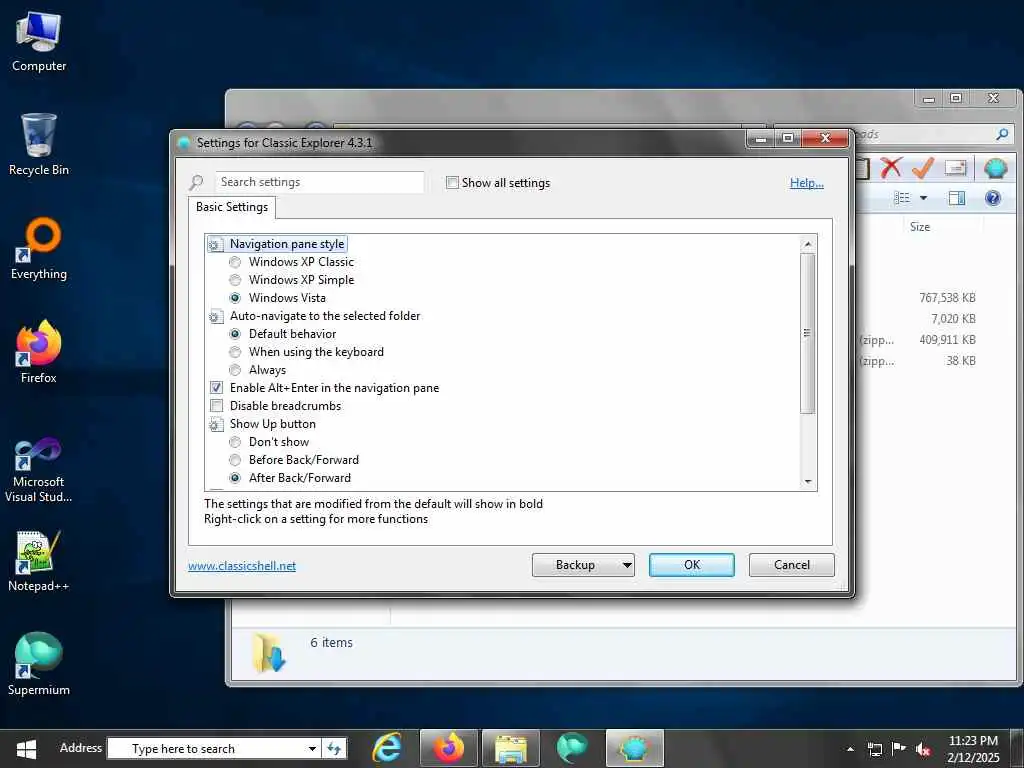
Task: Open the Backup dropdown button
Action: 583,565
